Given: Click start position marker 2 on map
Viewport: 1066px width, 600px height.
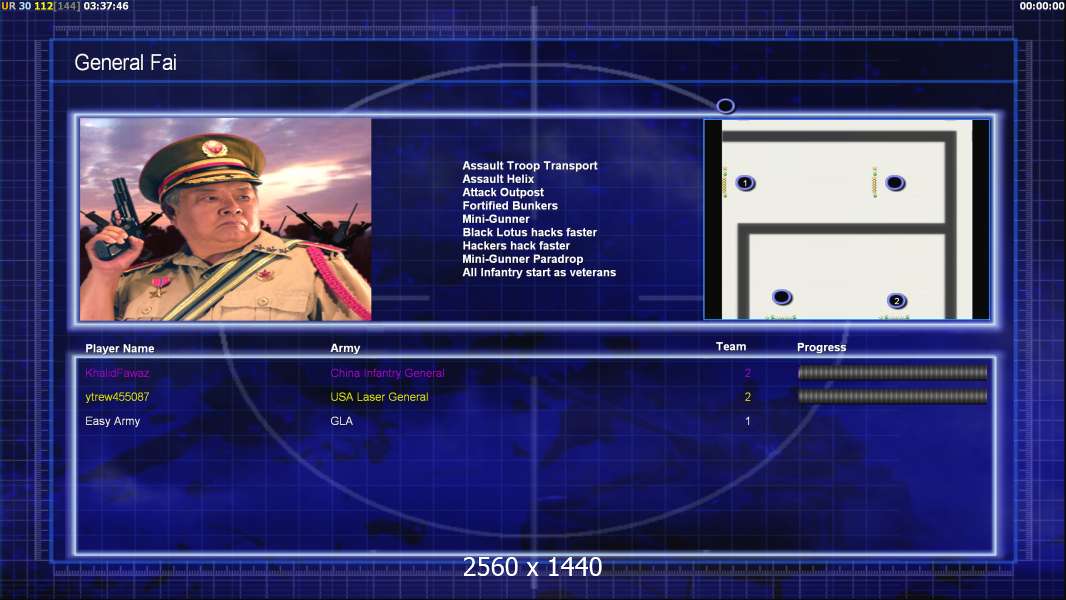Looking at the screenshot, I should (x=897, y=301).
